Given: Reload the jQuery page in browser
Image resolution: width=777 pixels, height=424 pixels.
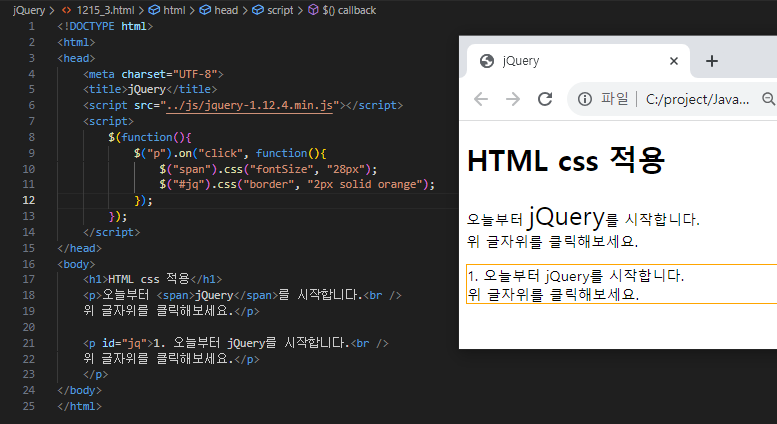Looking at the screenshot, I should (x=545, y=99).
